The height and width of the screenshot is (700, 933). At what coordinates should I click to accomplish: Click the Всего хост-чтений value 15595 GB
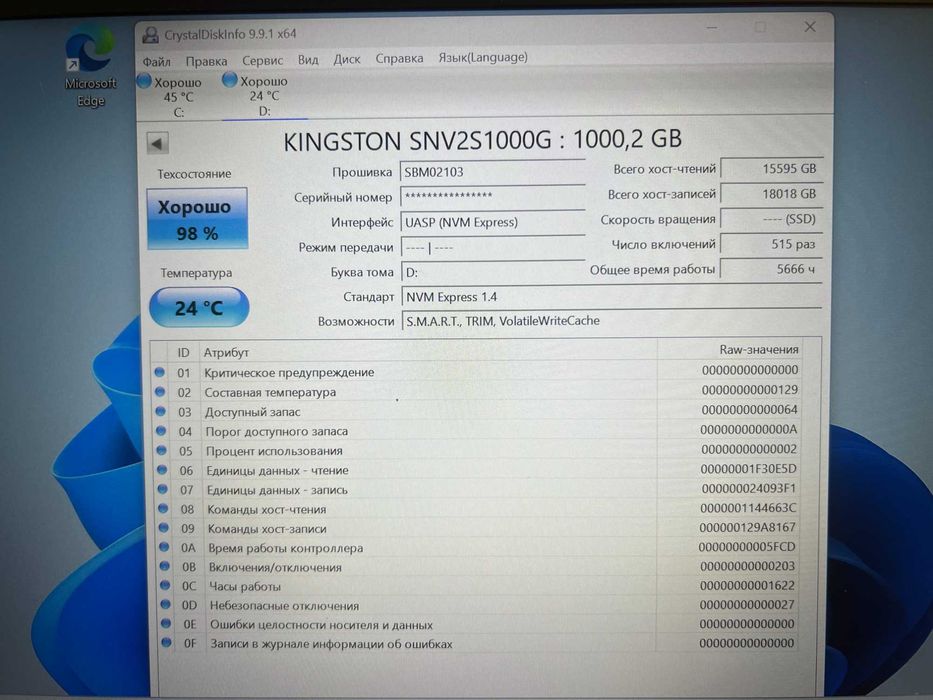[771, 168]
